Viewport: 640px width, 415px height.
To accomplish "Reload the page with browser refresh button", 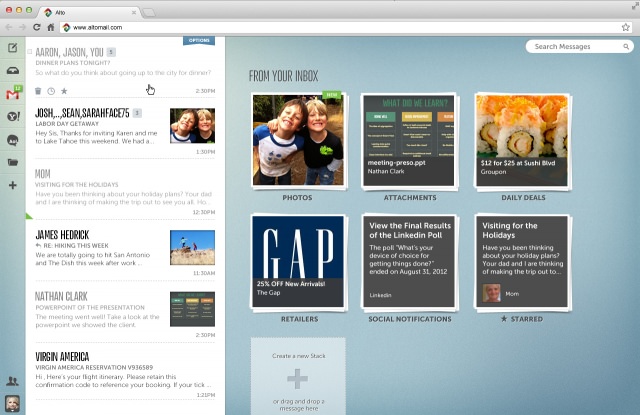I will click(36, 27).
